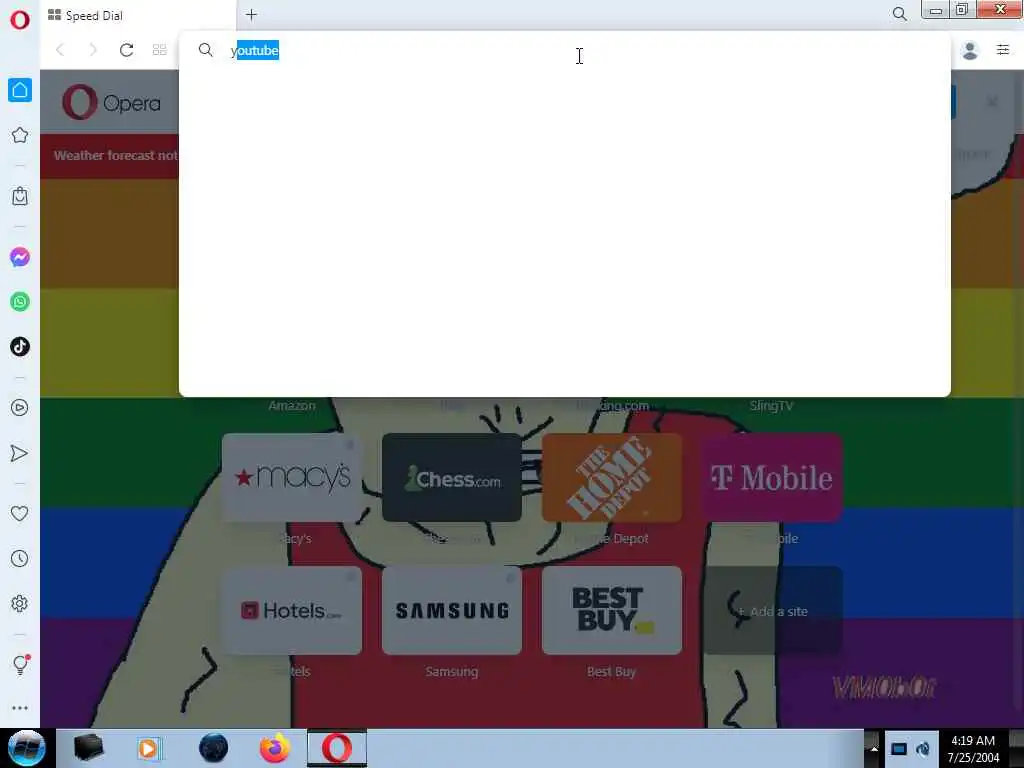
Task: Open the Samsung speed dial tile
Action: point(452,611)
